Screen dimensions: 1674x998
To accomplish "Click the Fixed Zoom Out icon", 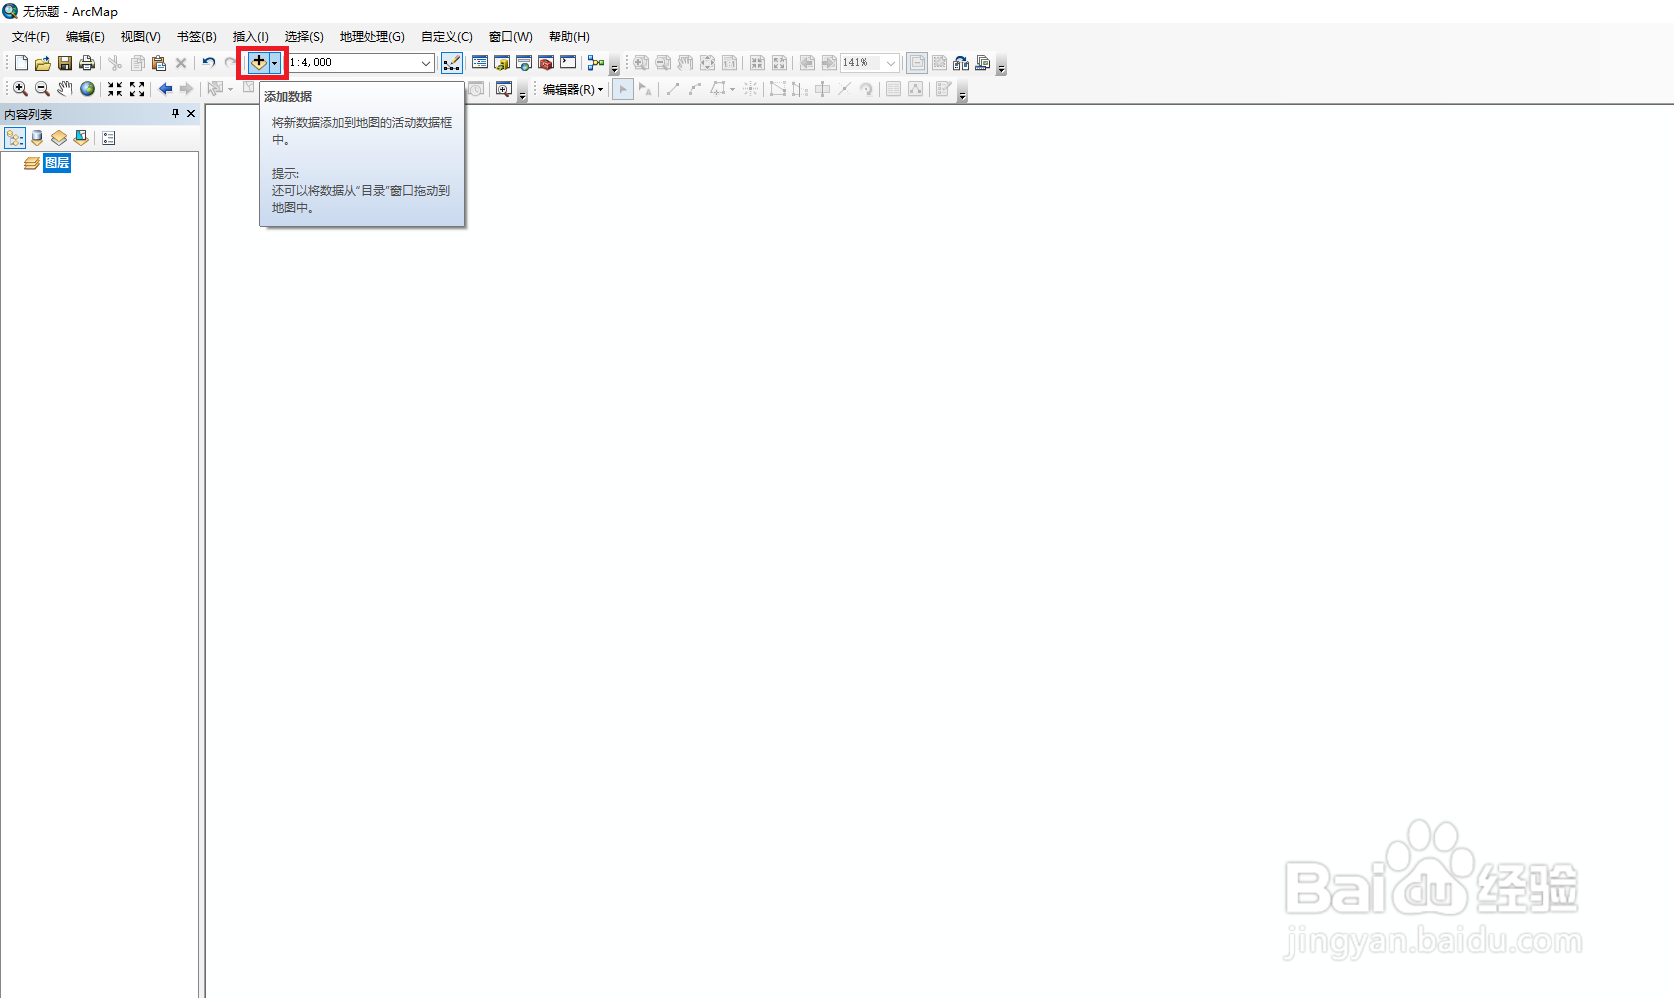I will tap(137, 89).
